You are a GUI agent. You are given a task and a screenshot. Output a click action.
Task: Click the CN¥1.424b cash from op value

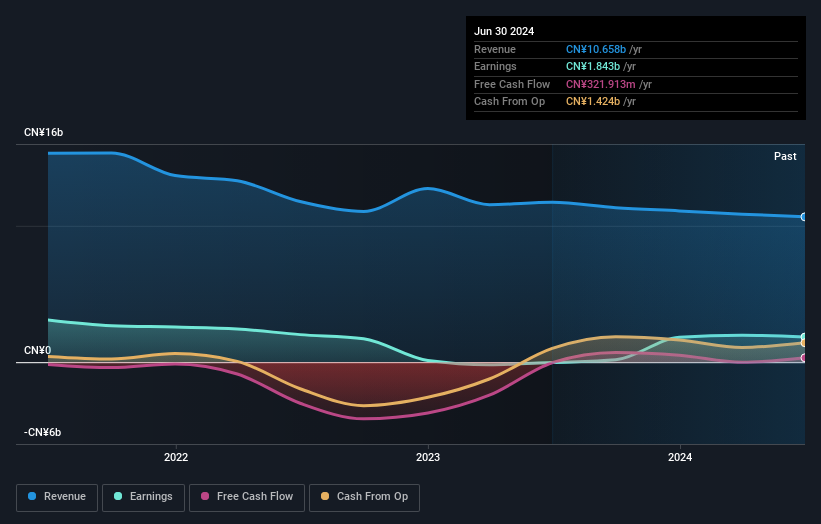click(x=593, y=102)
